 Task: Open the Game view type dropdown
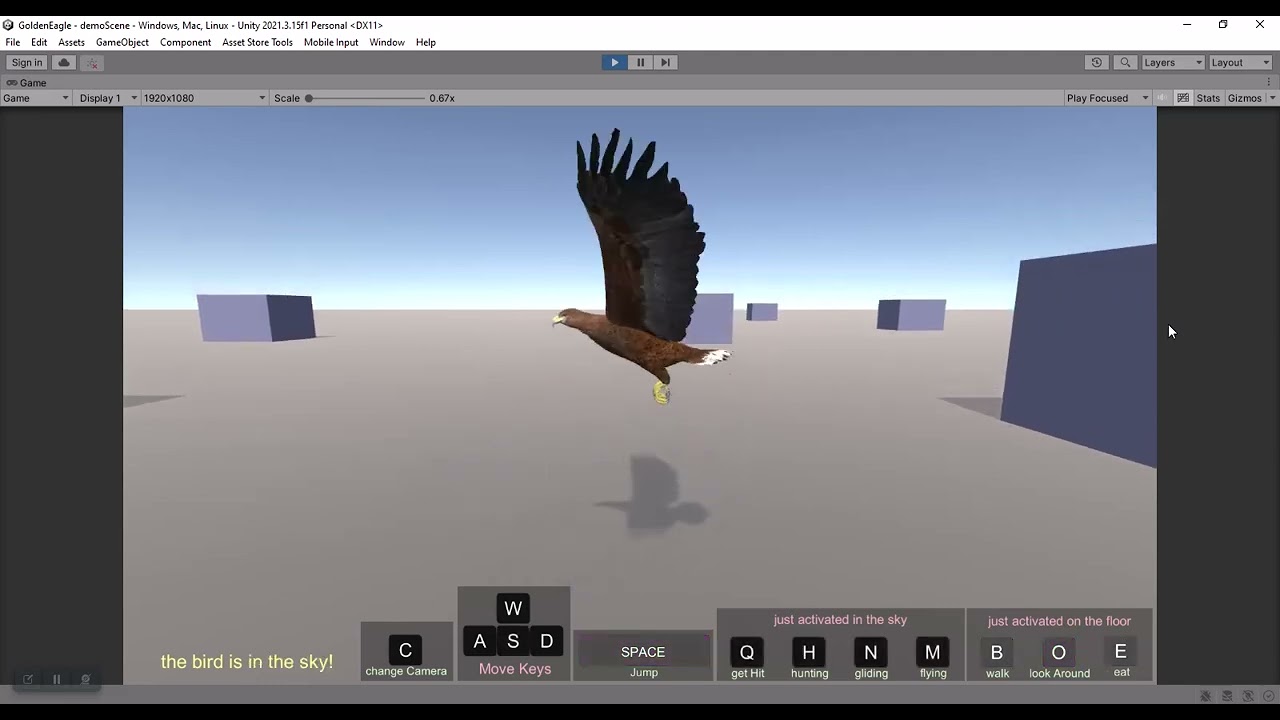tap(36, 98)
